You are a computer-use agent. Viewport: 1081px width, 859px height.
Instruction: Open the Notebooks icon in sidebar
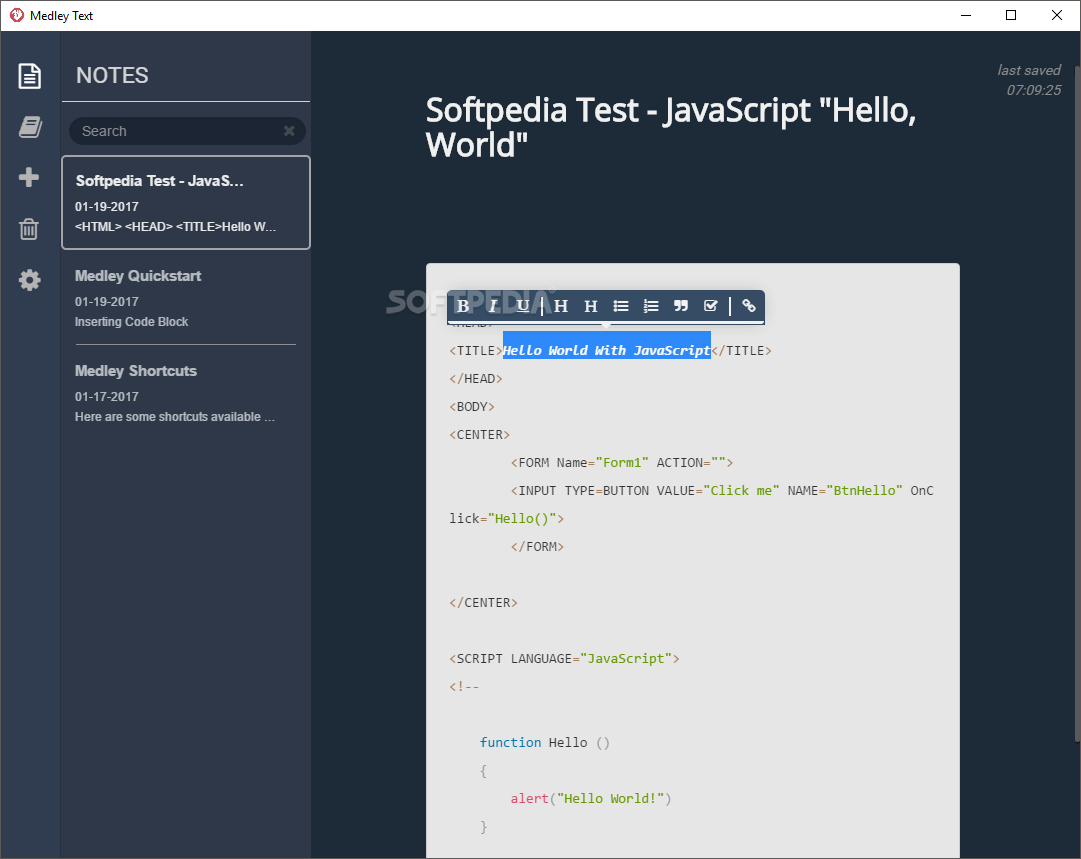30,127
